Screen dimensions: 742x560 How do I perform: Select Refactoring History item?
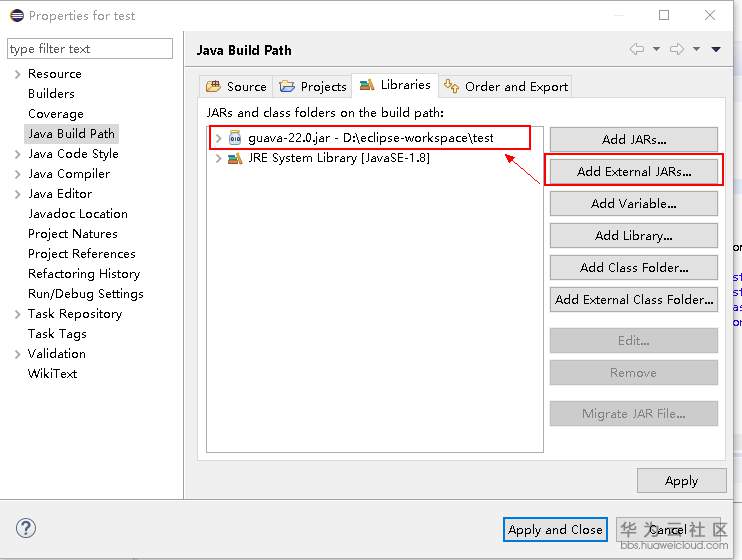[x=84, y=274]
